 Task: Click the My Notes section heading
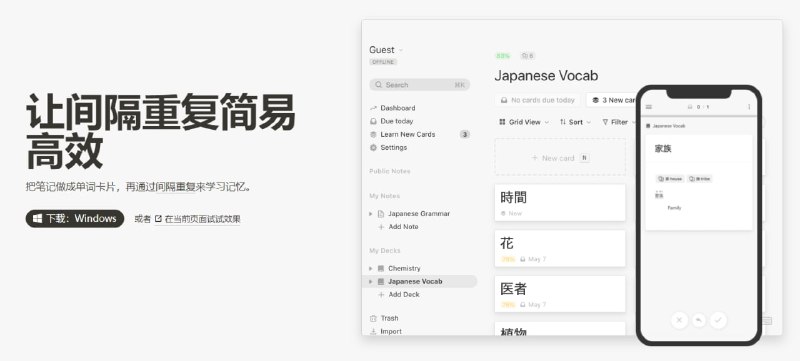(x=385, y=196)
